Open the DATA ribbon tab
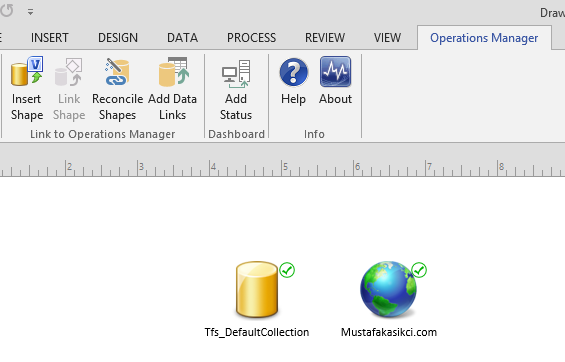 pyautogui.click(x=182, y=38)
